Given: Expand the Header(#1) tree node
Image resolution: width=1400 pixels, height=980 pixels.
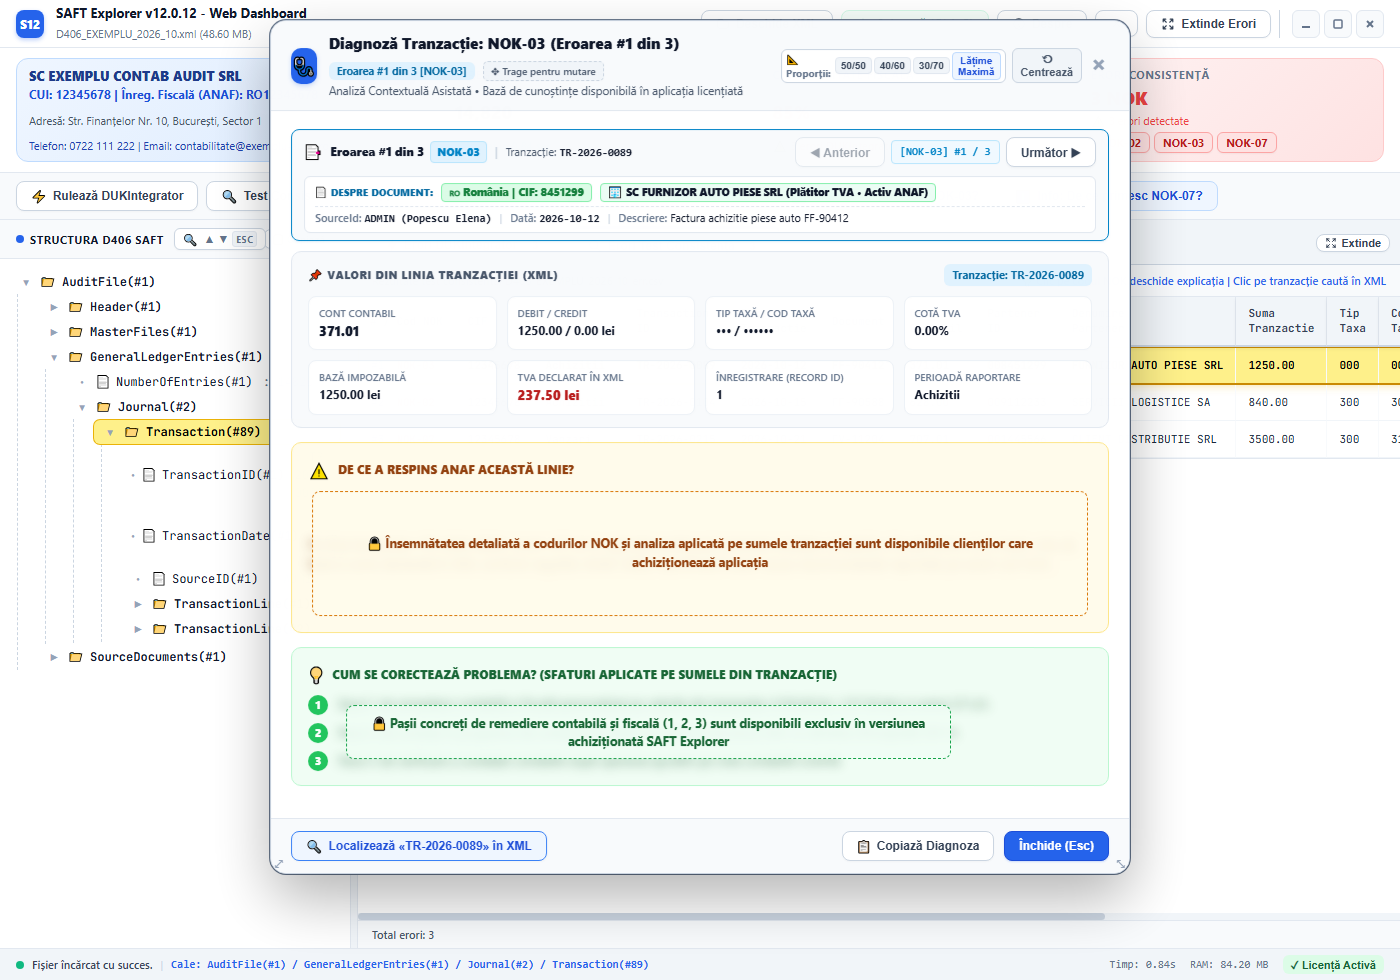Looking at the screenshot, I should pos(54,307).
